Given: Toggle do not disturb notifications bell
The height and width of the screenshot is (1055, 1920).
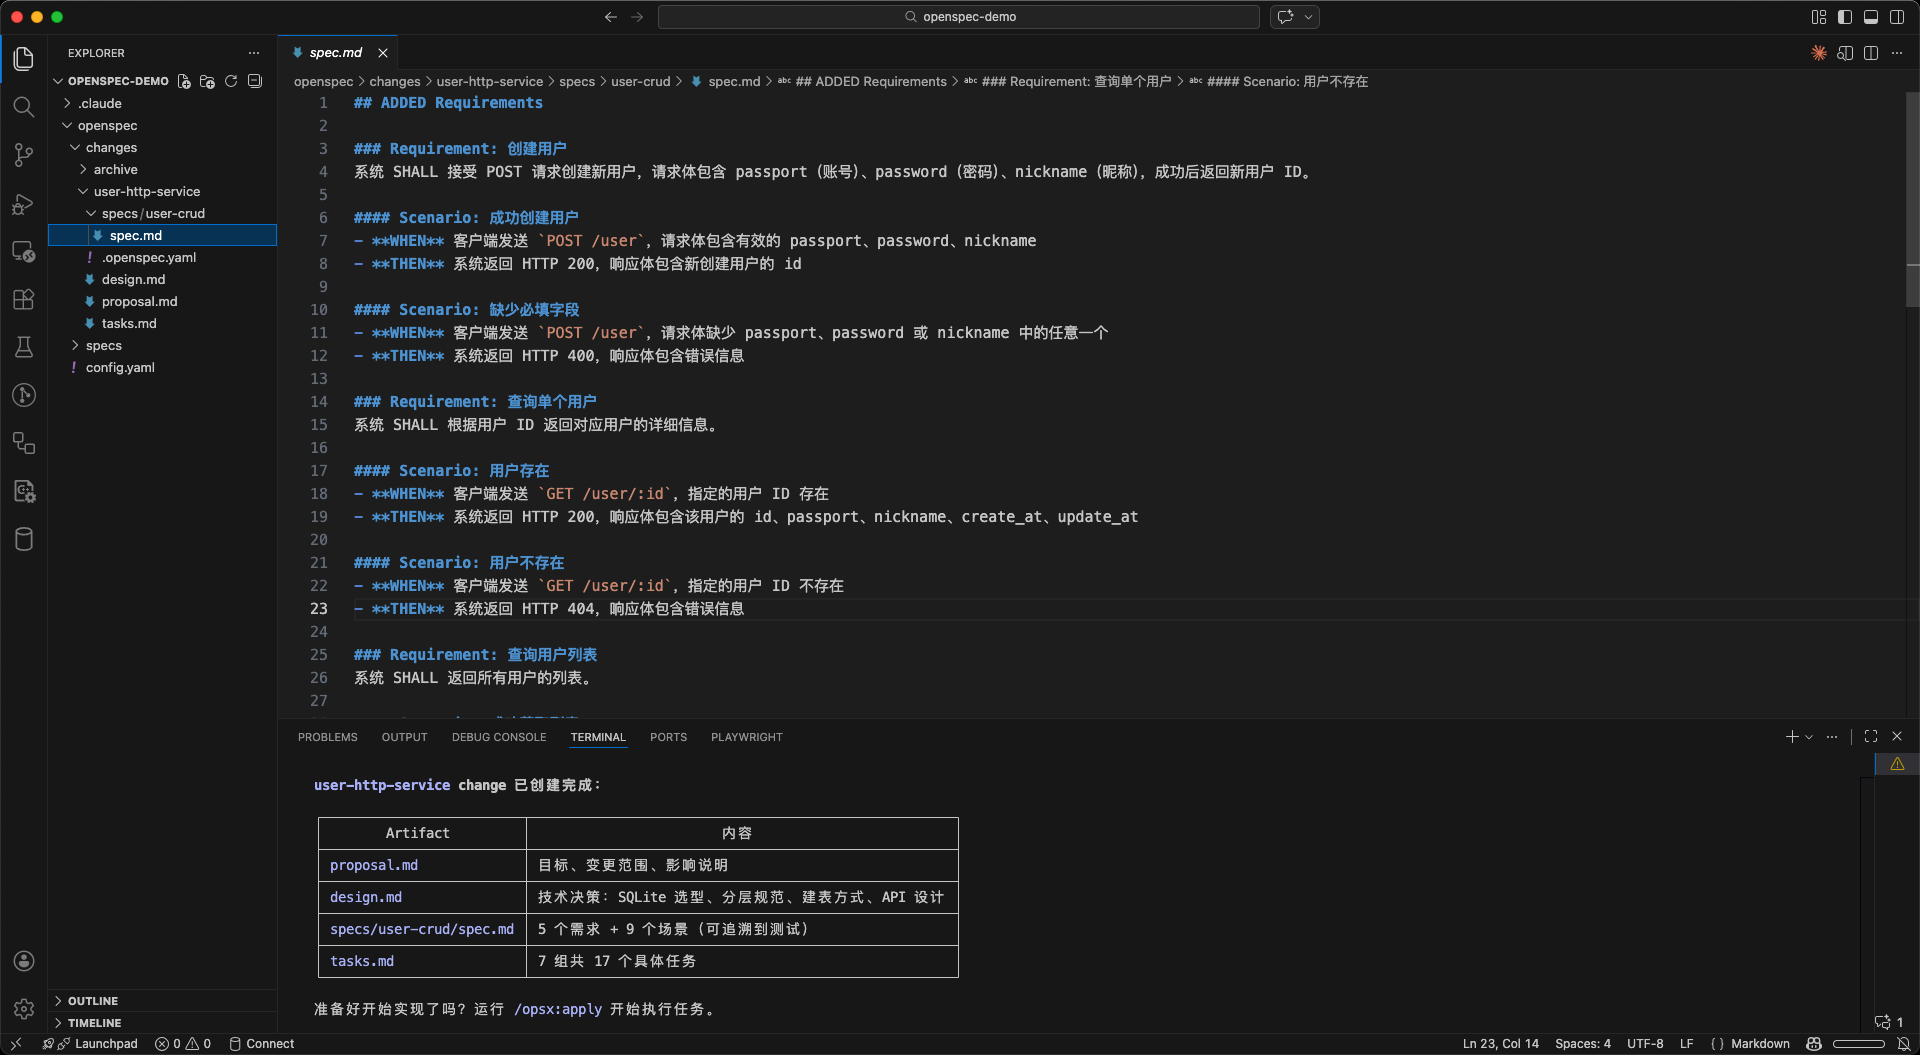Looking at the screenshot, I should point(1906,1044).
